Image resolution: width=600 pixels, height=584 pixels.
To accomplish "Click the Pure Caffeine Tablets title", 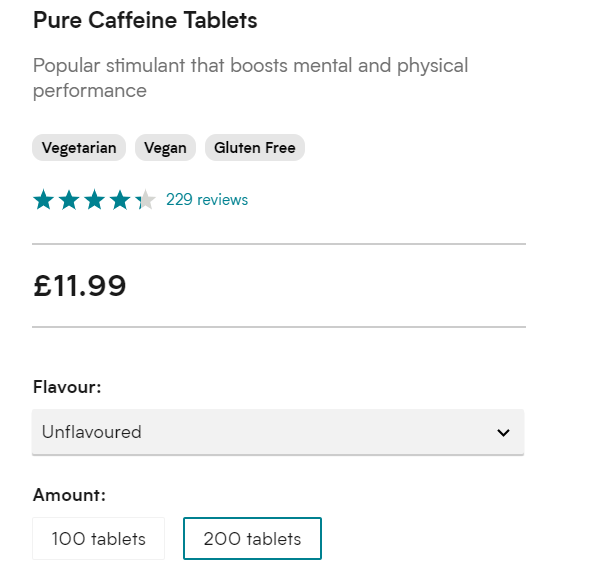I will (x=145, y=20).
